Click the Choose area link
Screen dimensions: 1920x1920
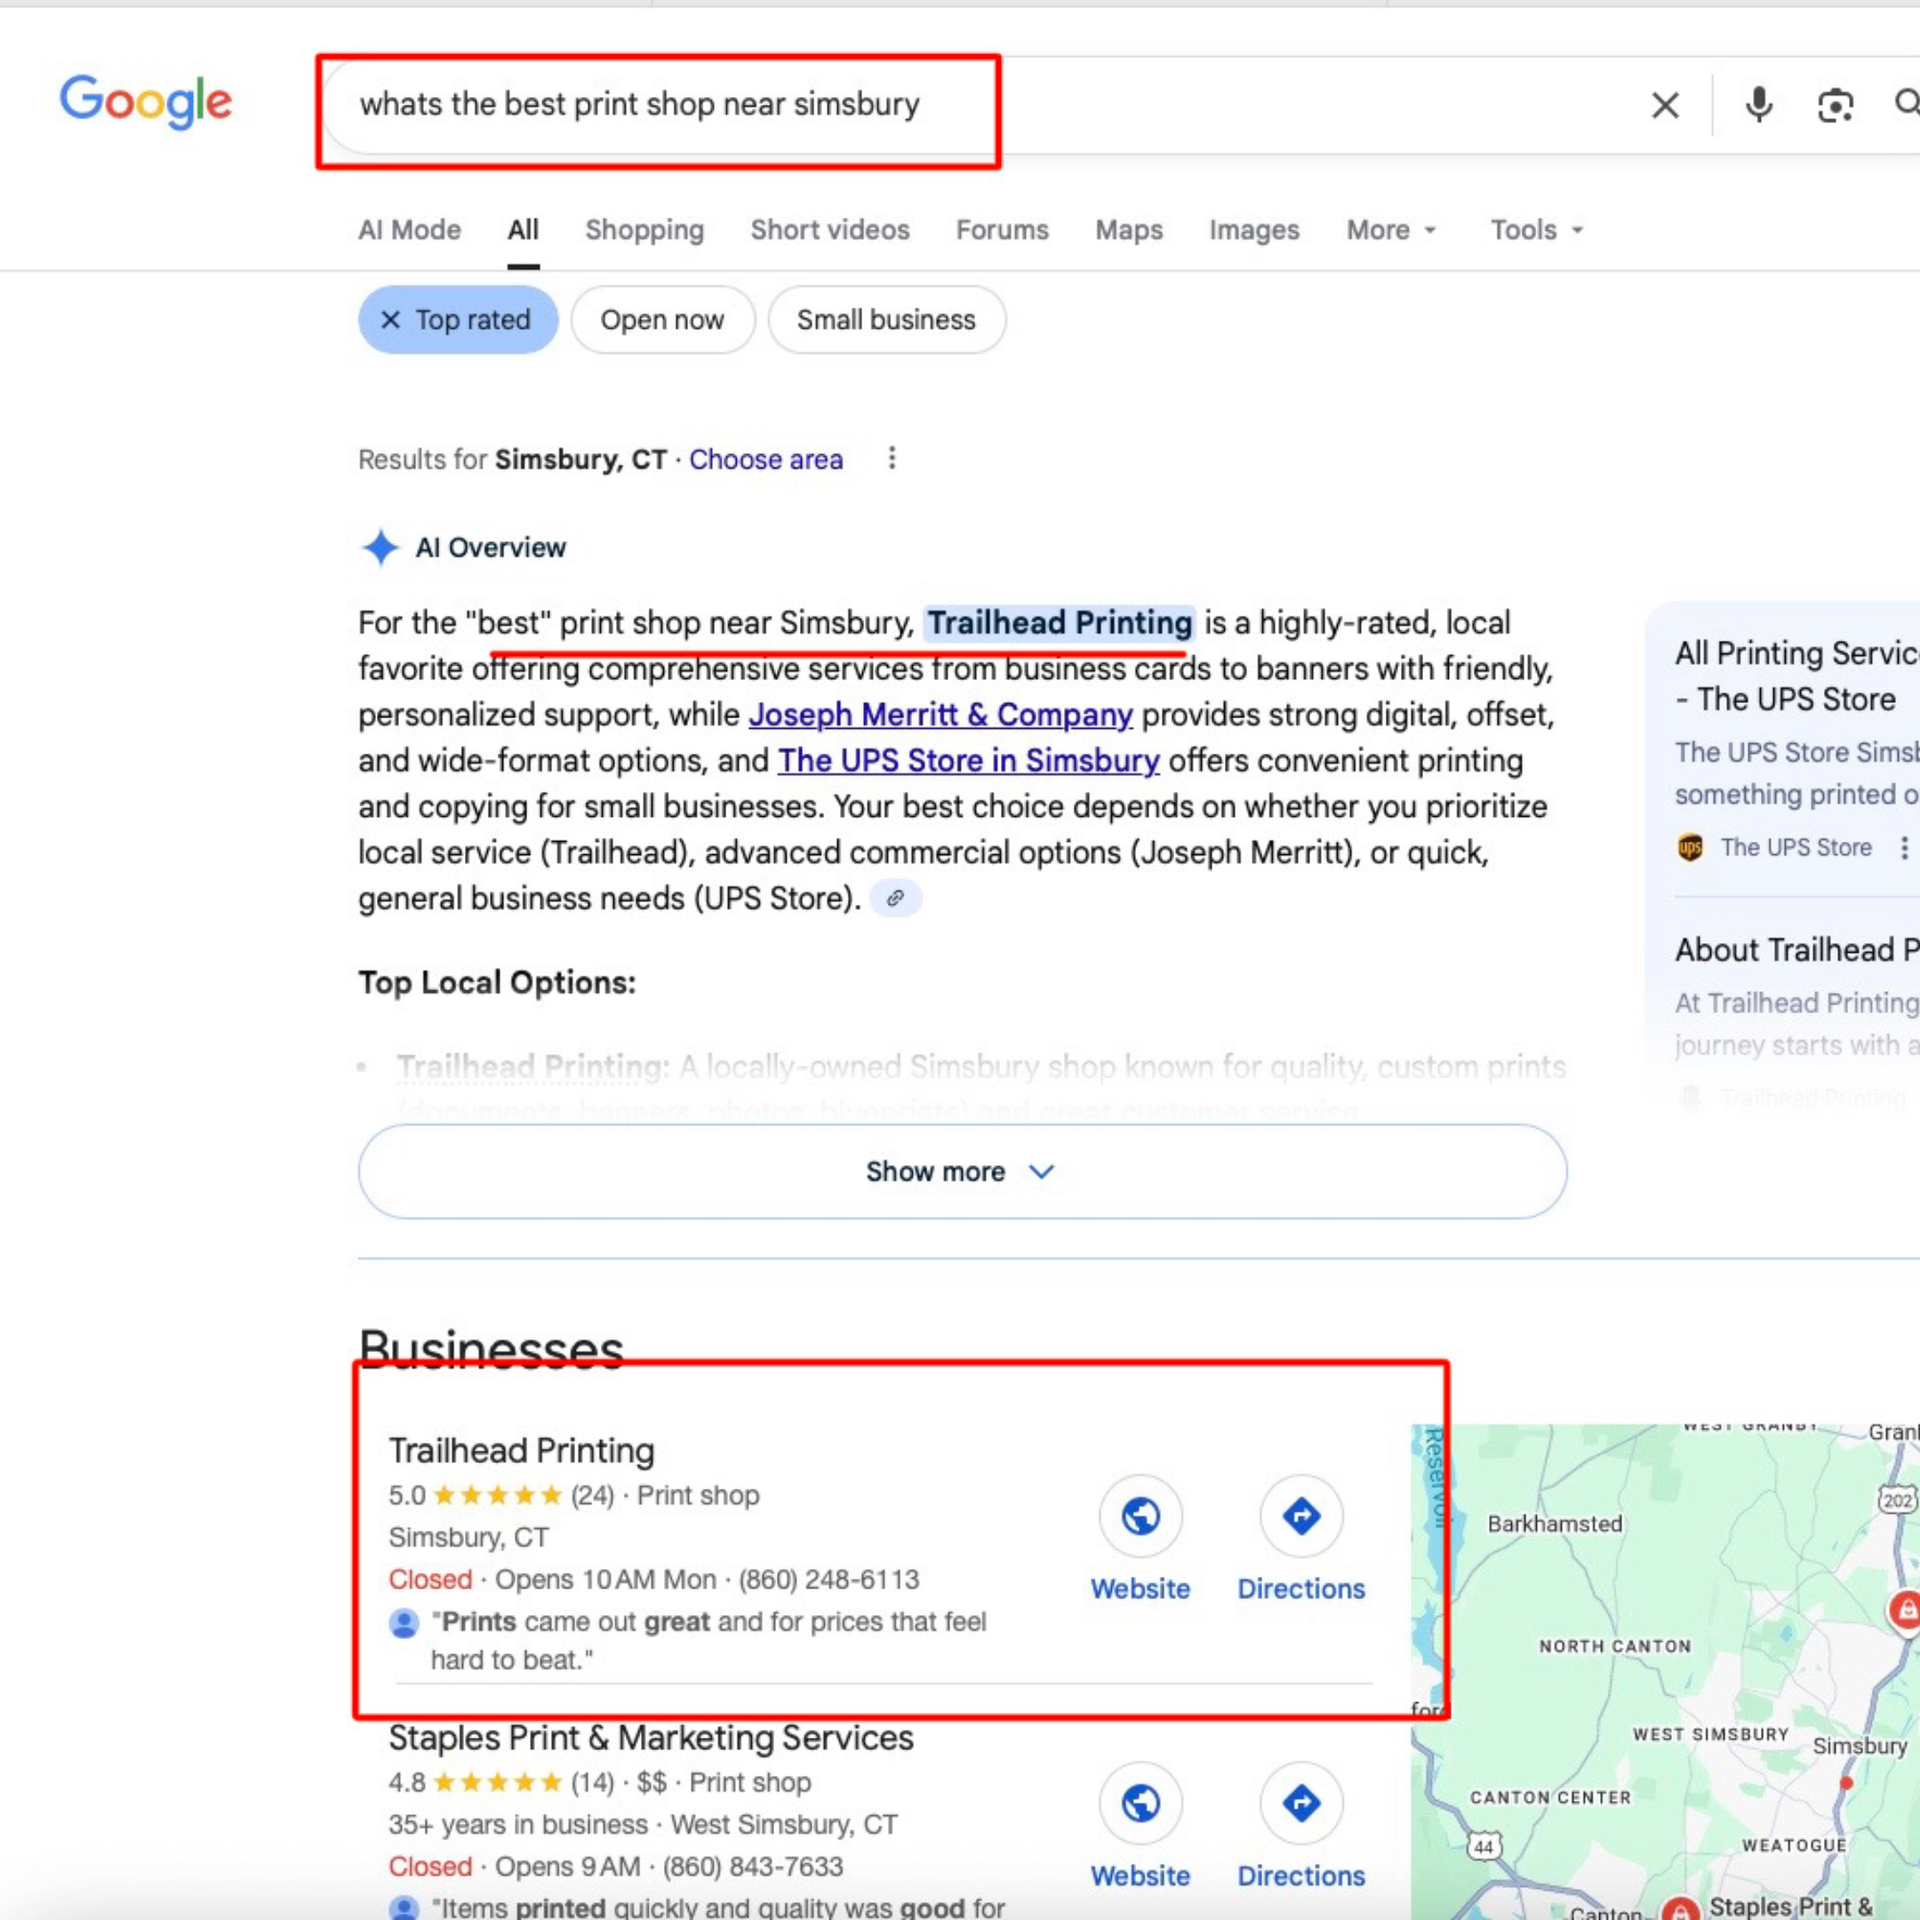[766, 459]
